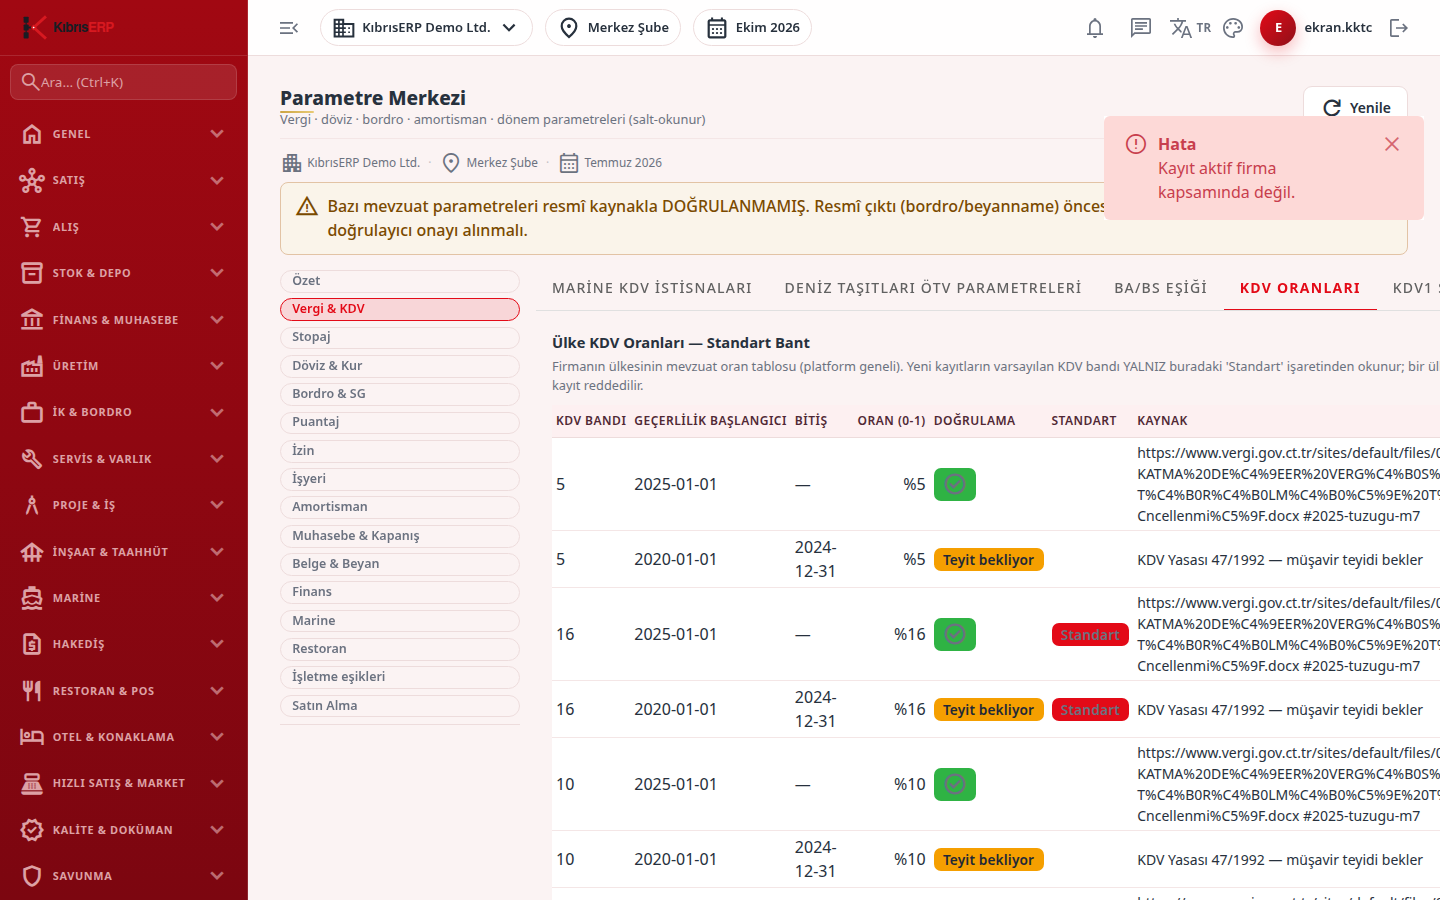Select Satın Alma category
Image resolution: width=1440 pixels, height=900 pixels.
(x=400, y=706)
